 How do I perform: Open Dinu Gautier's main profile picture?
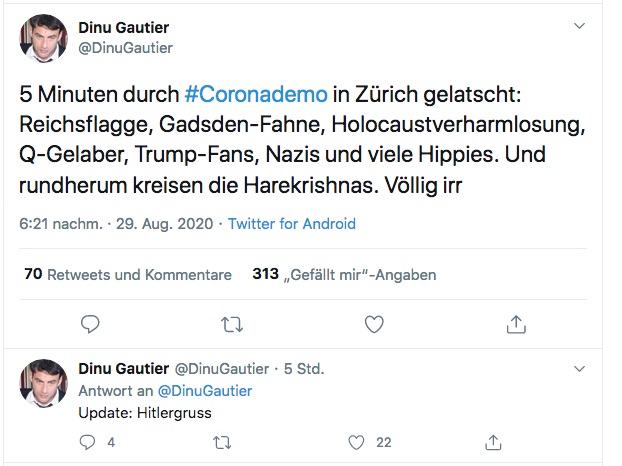click(x=46, y=38)
